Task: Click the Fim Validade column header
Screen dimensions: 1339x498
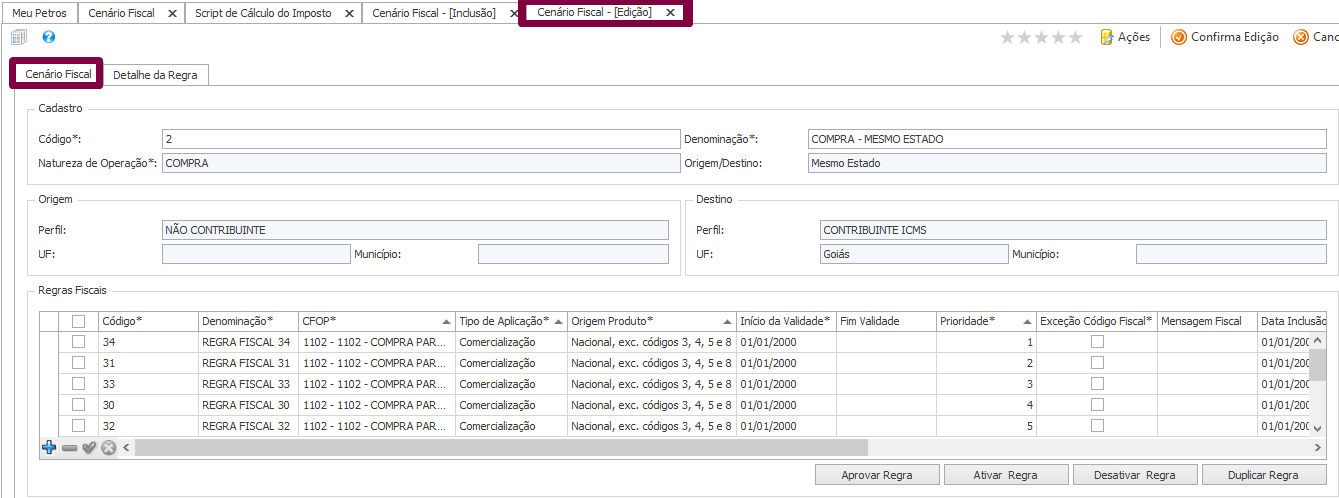Action: coord(886,321)
